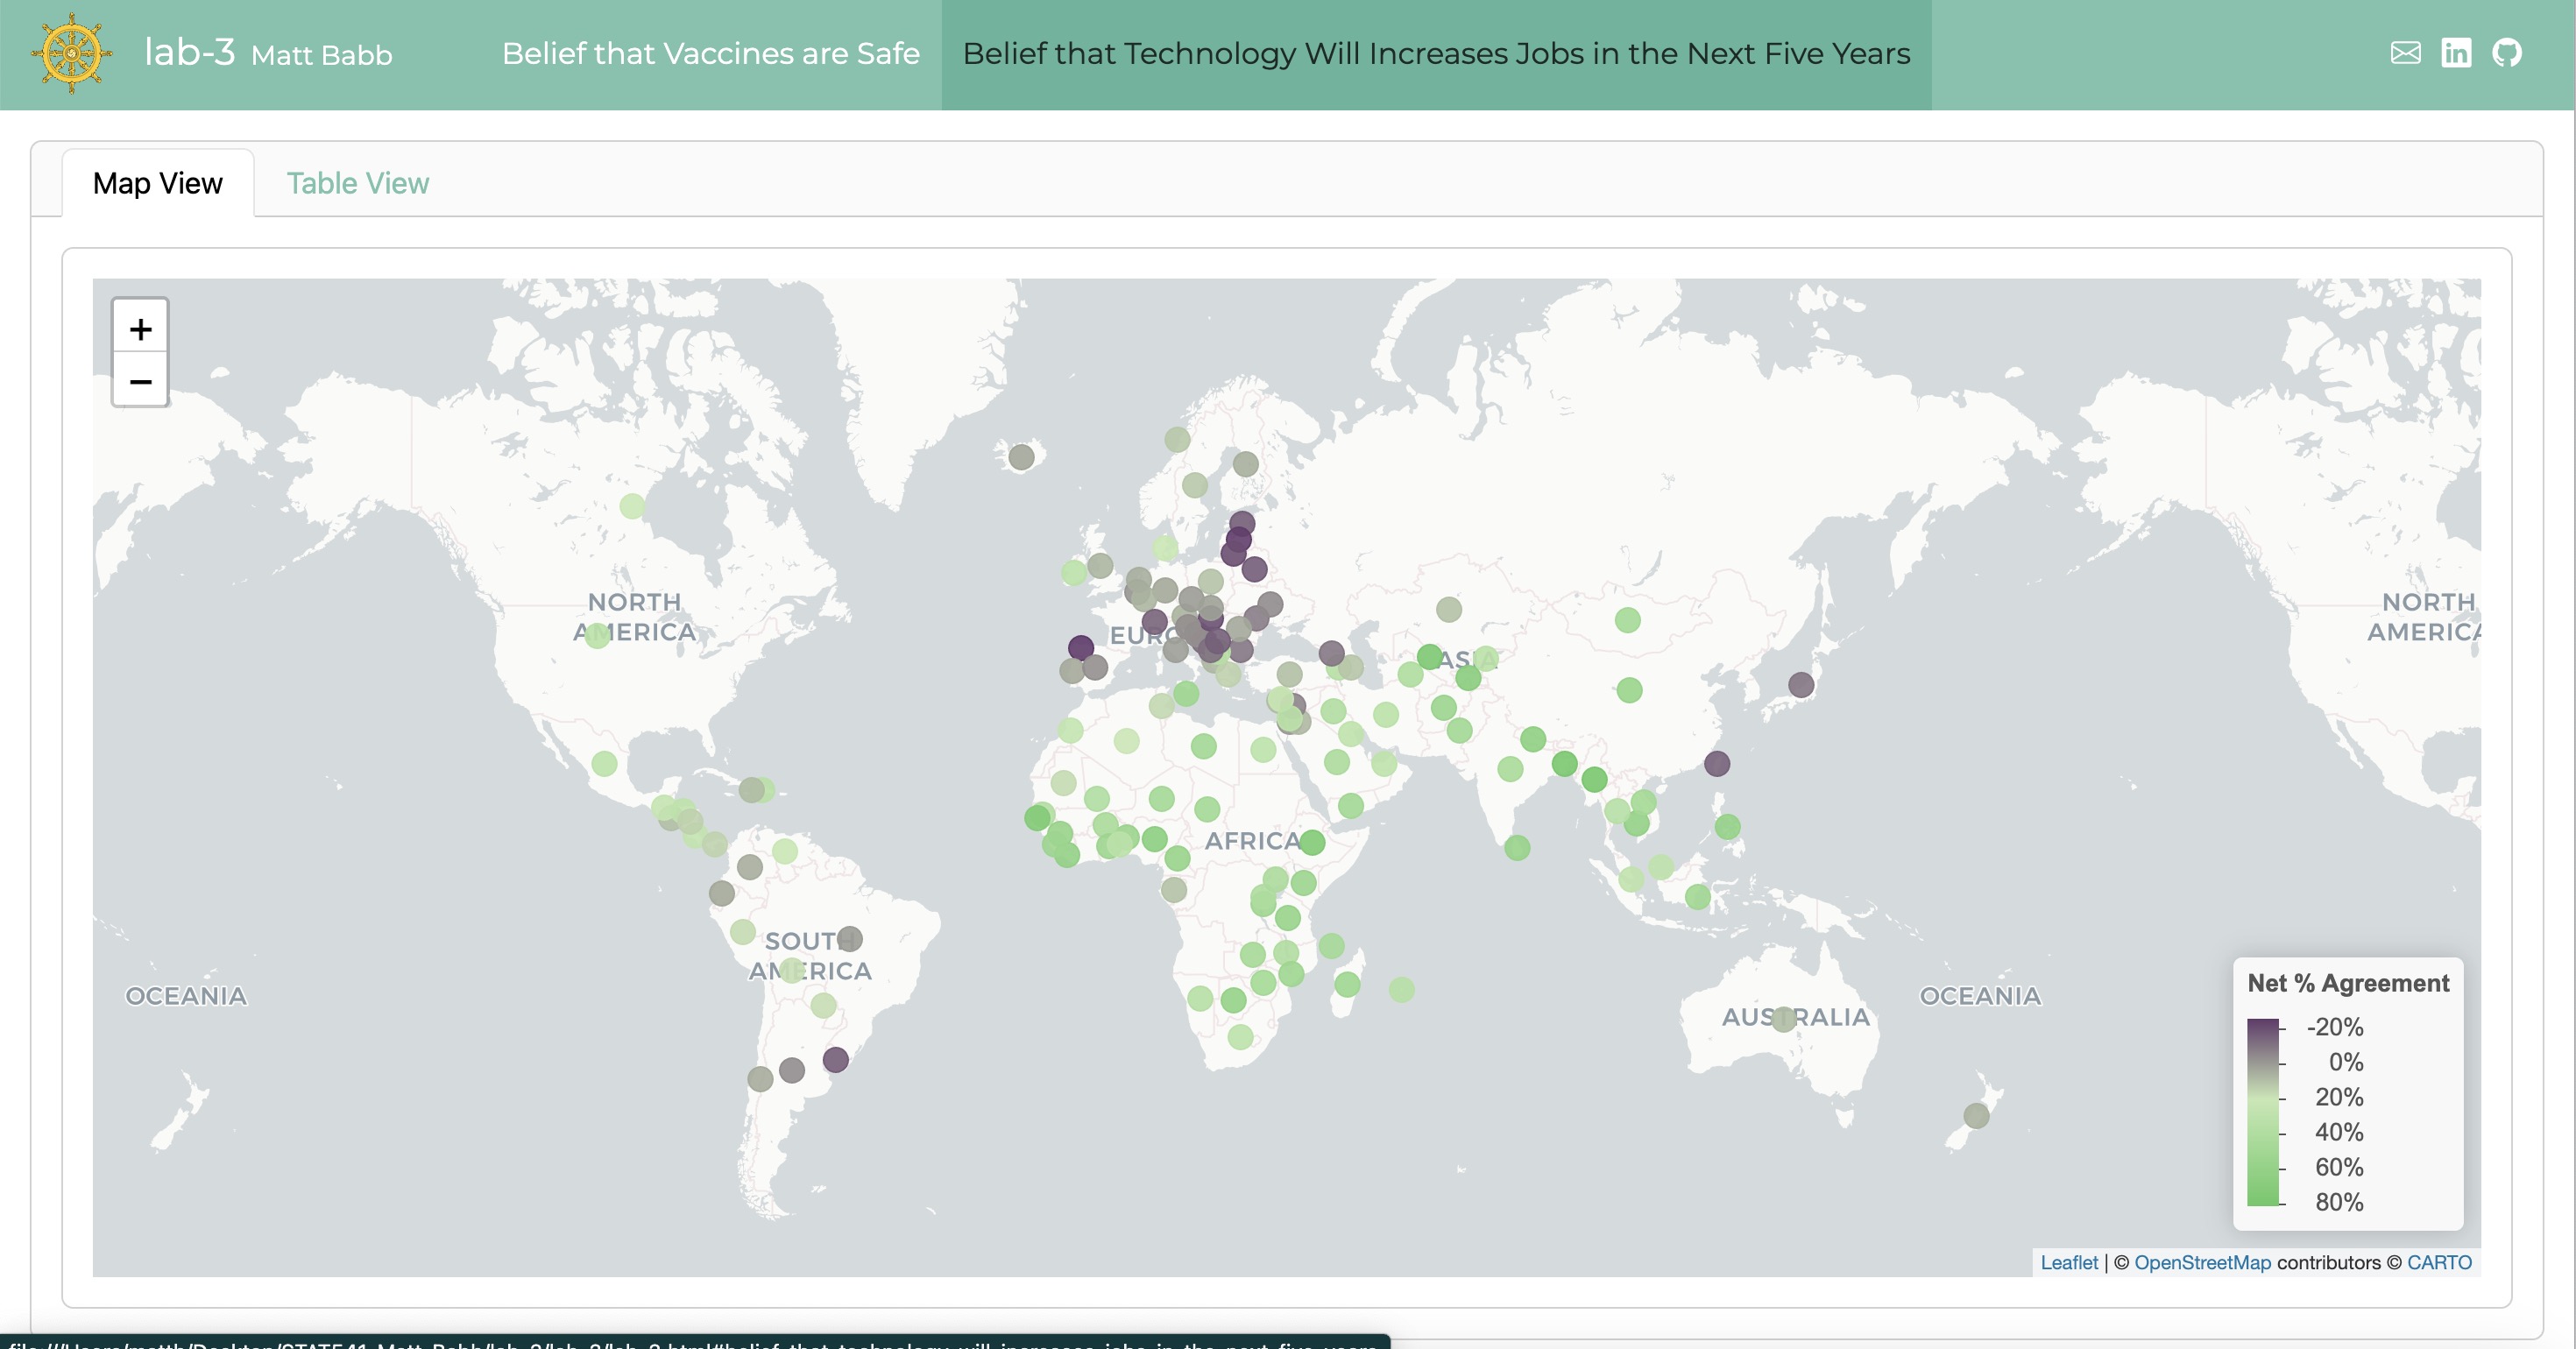The image size is (2576, 1349).
Task: Follow the OpenStreetMap attribution link
Action: coord(2202,1262)
